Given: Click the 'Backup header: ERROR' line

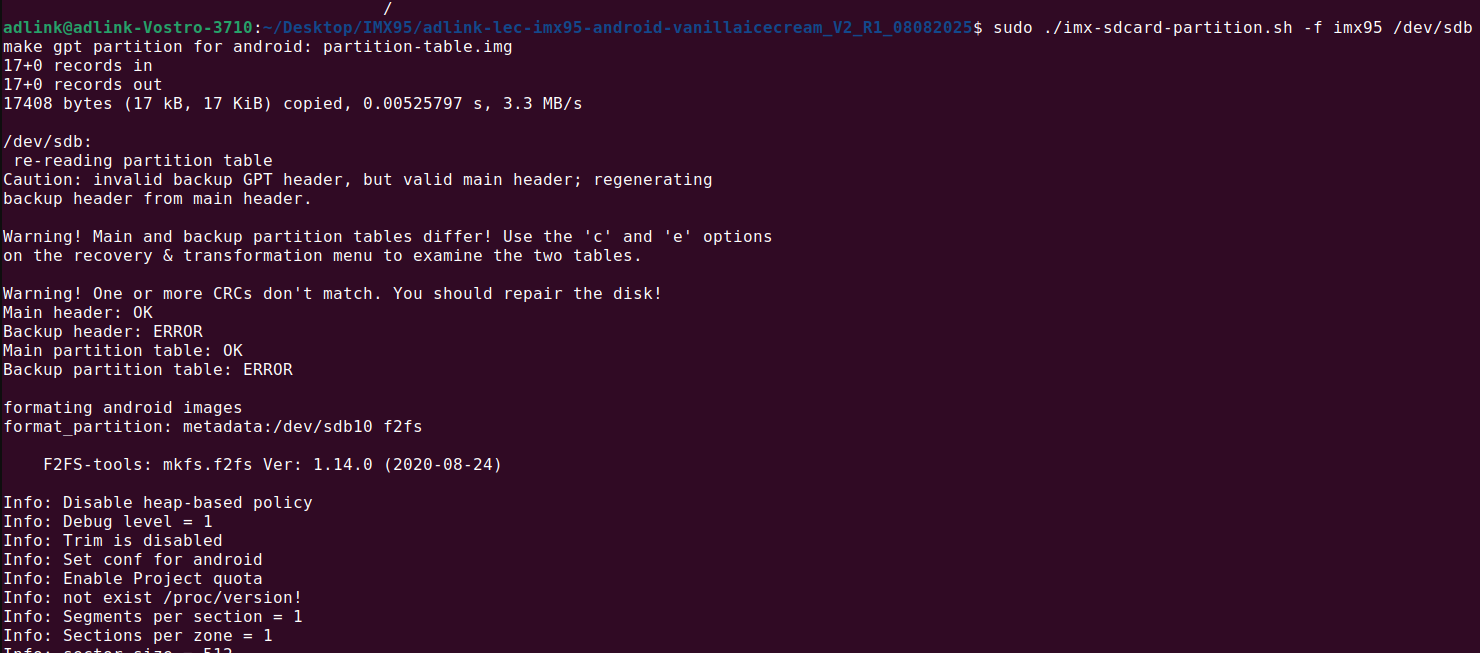Looking at the screenshot, I should point(103,332).
